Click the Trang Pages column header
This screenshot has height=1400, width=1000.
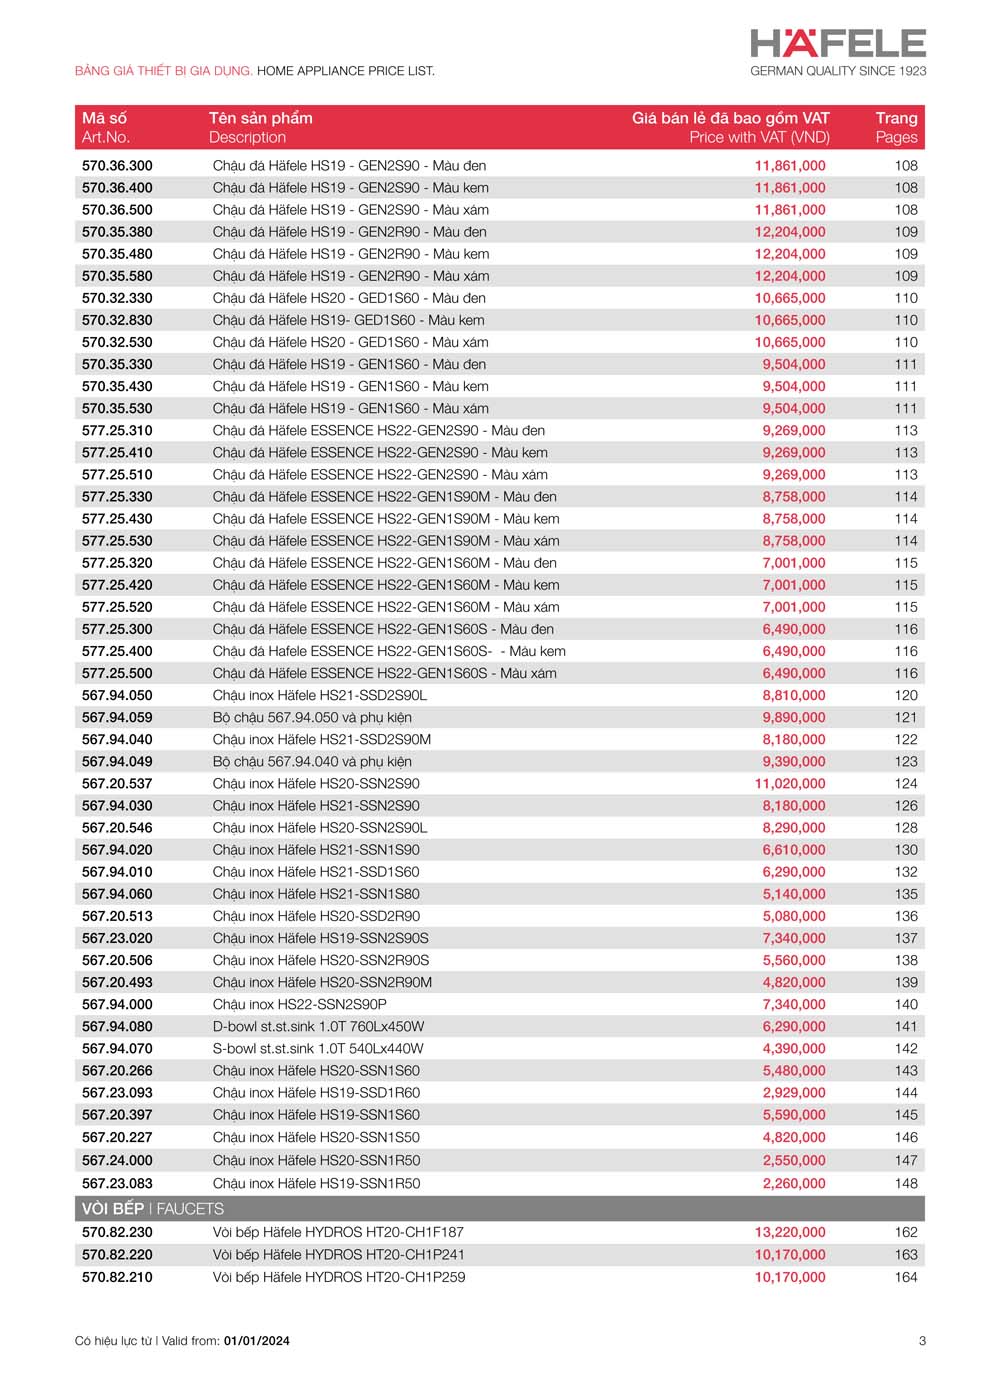(x=895, y=128)
